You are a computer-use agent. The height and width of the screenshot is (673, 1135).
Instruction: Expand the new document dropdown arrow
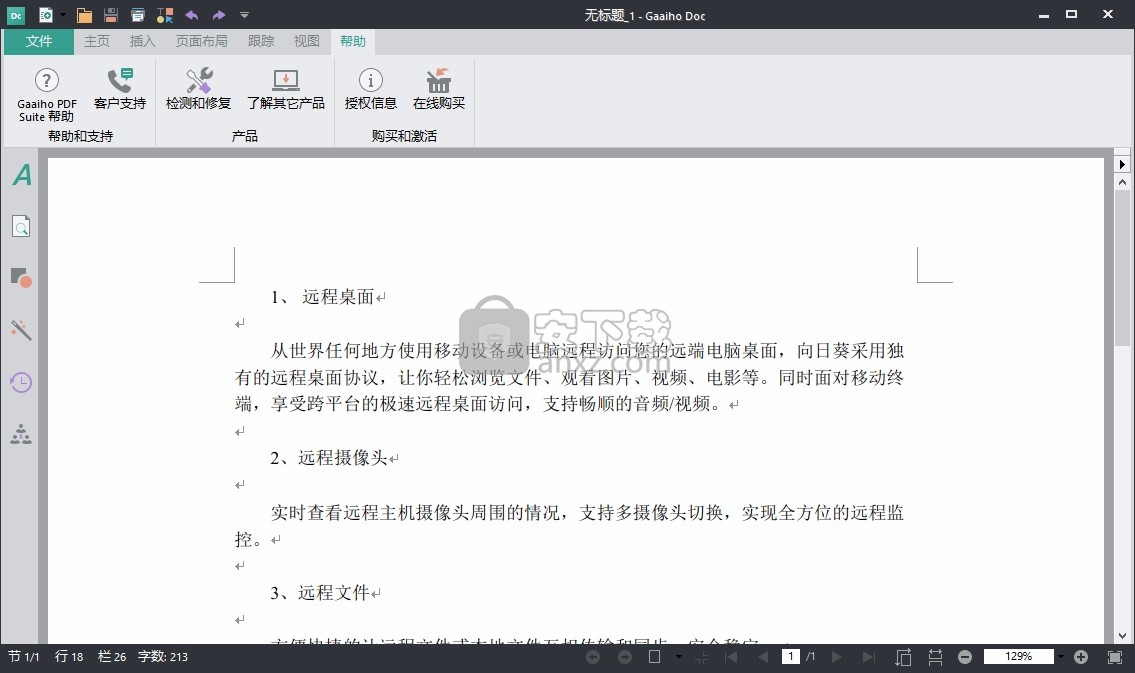pyautogui.click(x=63, y=14)
